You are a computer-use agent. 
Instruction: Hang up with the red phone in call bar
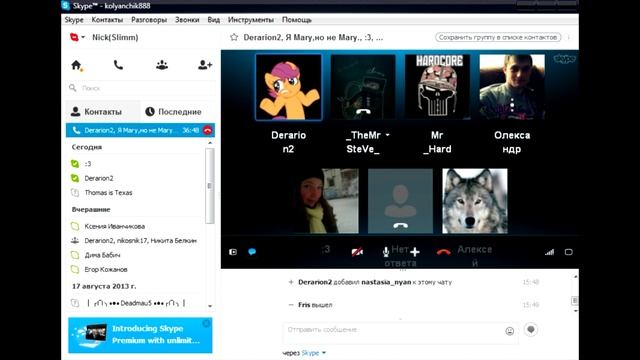coord(444,252)
